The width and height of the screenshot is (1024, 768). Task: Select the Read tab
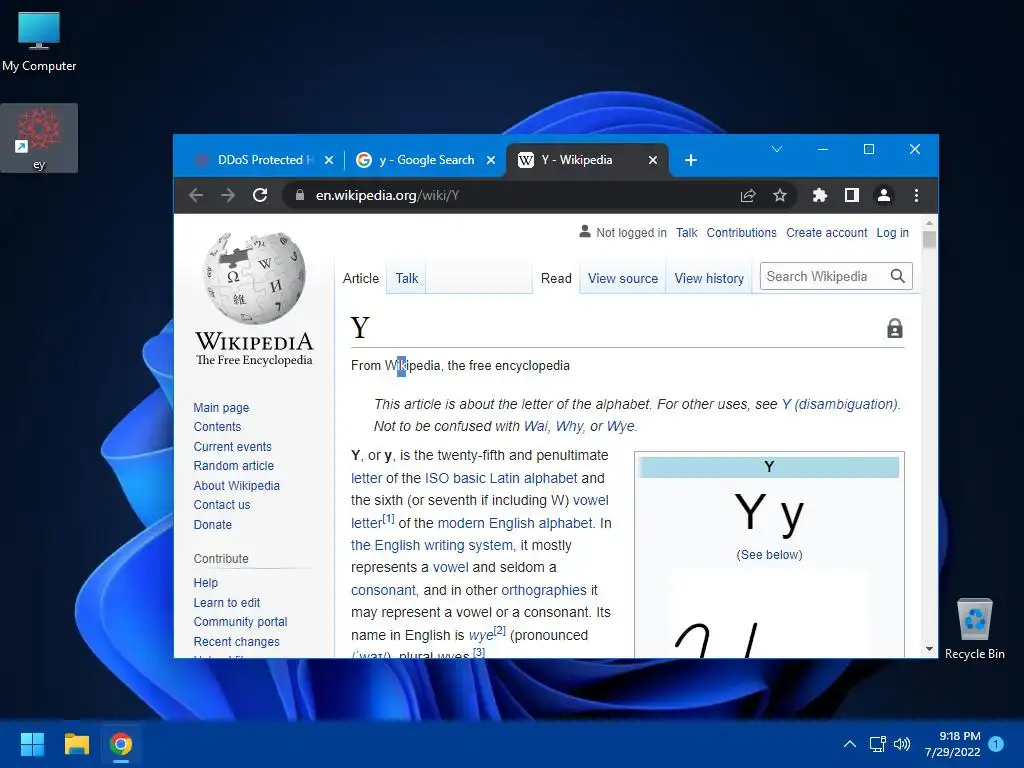click(556, 278)
